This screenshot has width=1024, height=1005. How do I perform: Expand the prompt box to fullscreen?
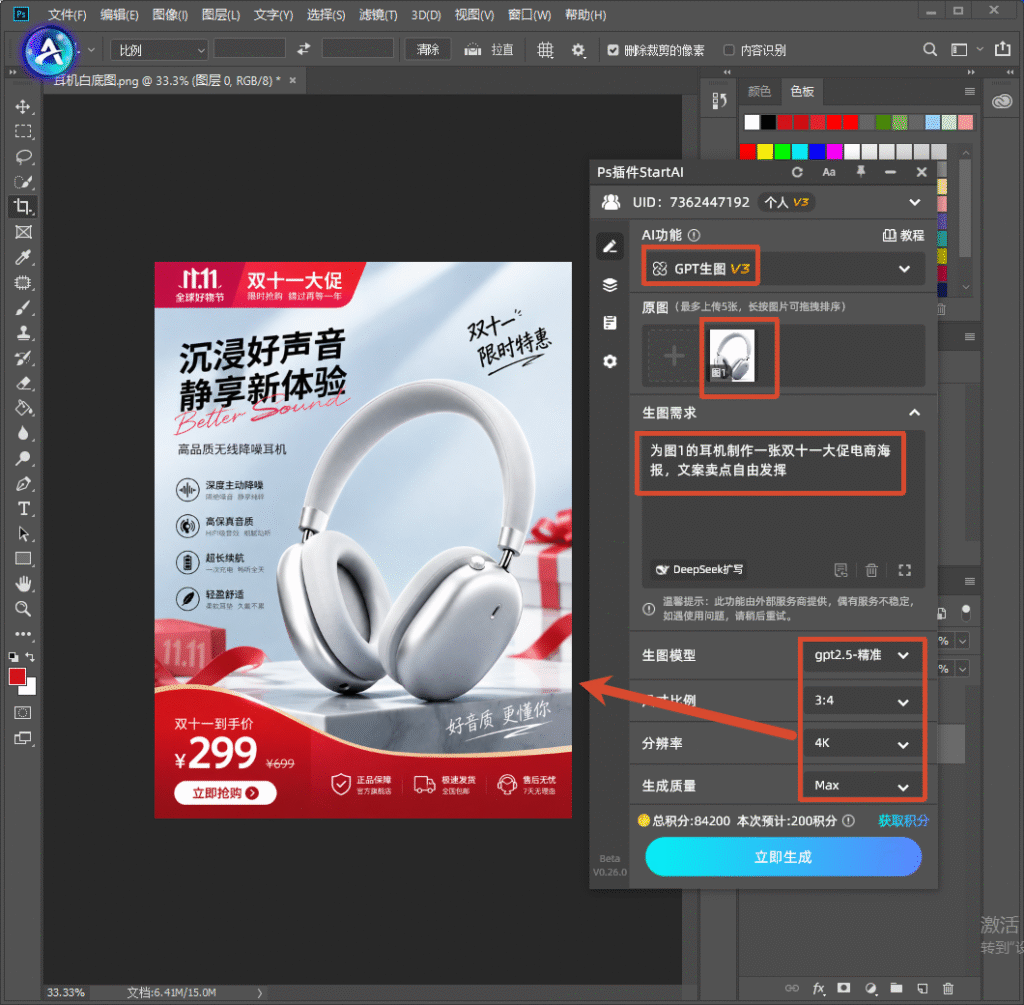coord(904,570)
